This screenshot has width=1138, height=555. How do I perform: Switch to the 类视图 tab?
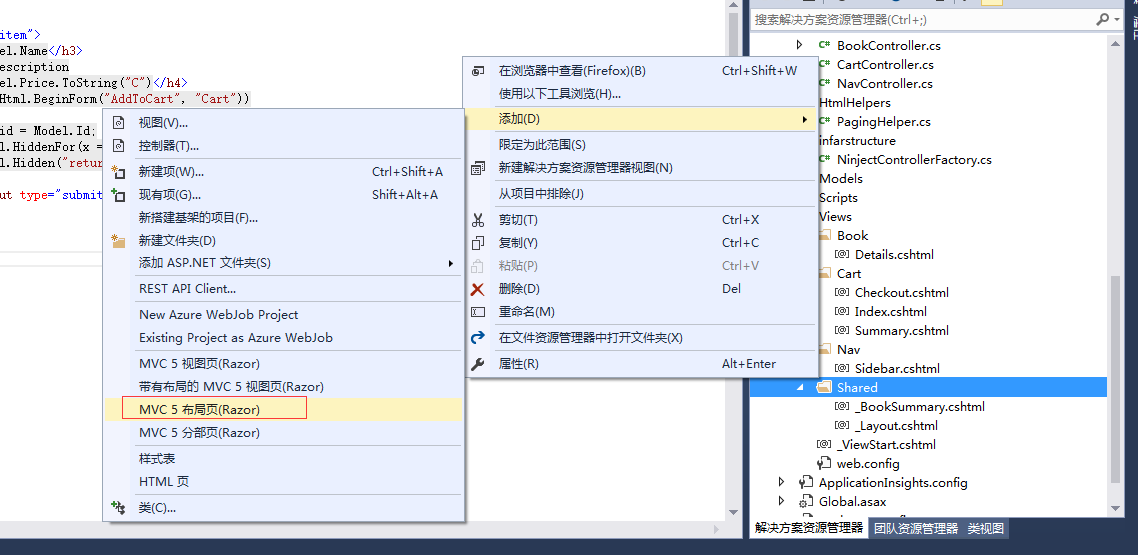coord(986,528)
